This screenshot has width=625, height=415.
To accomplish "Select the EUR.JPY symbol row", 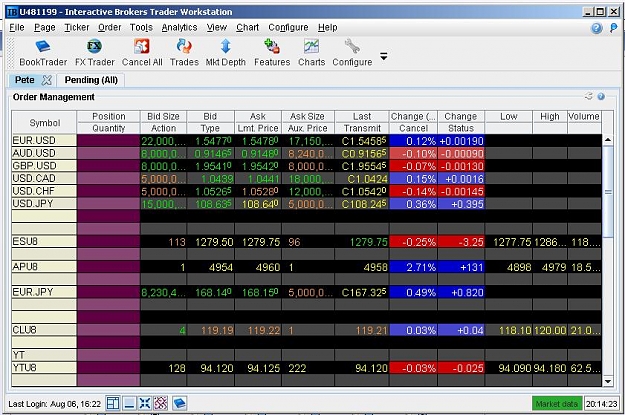I will (x=44, y=292).
